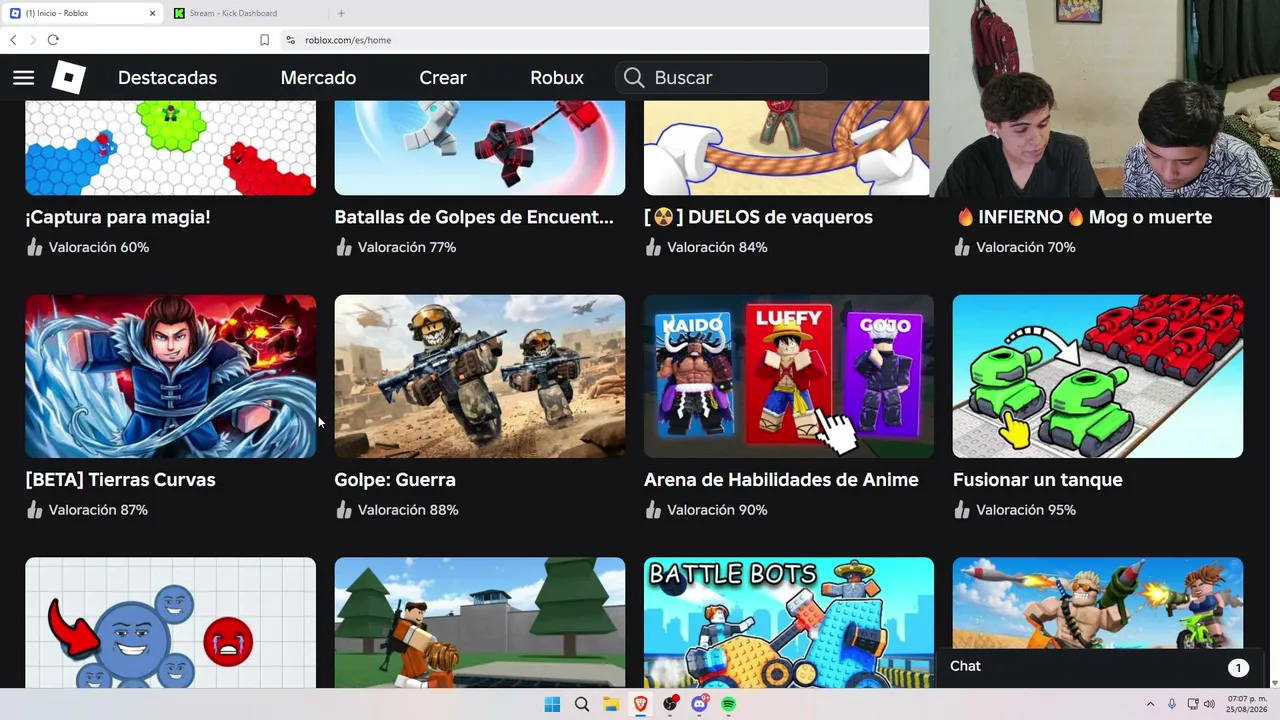Click the blue smiley circles game thumbnail
The image size is (1280, 720).
pyautogui.click(x=171, y=623)
